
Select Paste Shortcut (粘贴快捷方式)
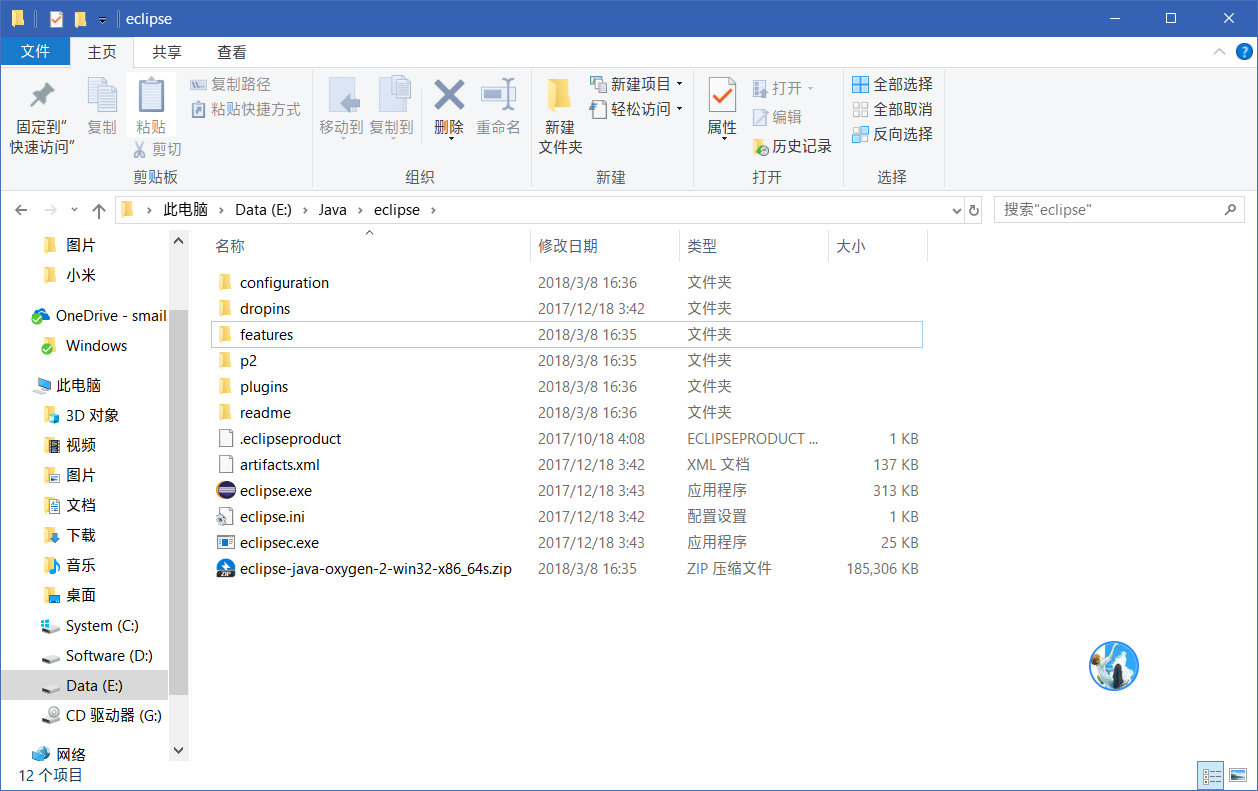point(245,109)
